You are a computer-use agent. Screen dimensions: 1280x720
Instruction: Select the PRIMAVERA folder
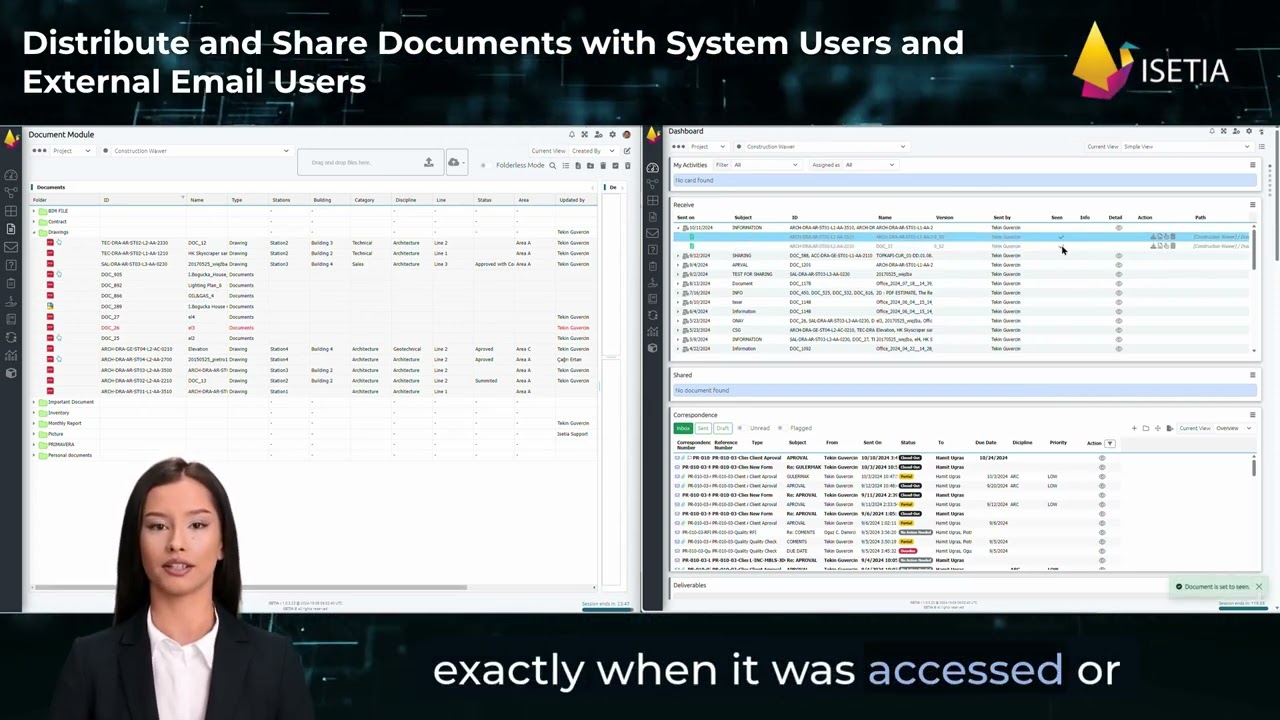pyautogui.click(x=60, y=444)
